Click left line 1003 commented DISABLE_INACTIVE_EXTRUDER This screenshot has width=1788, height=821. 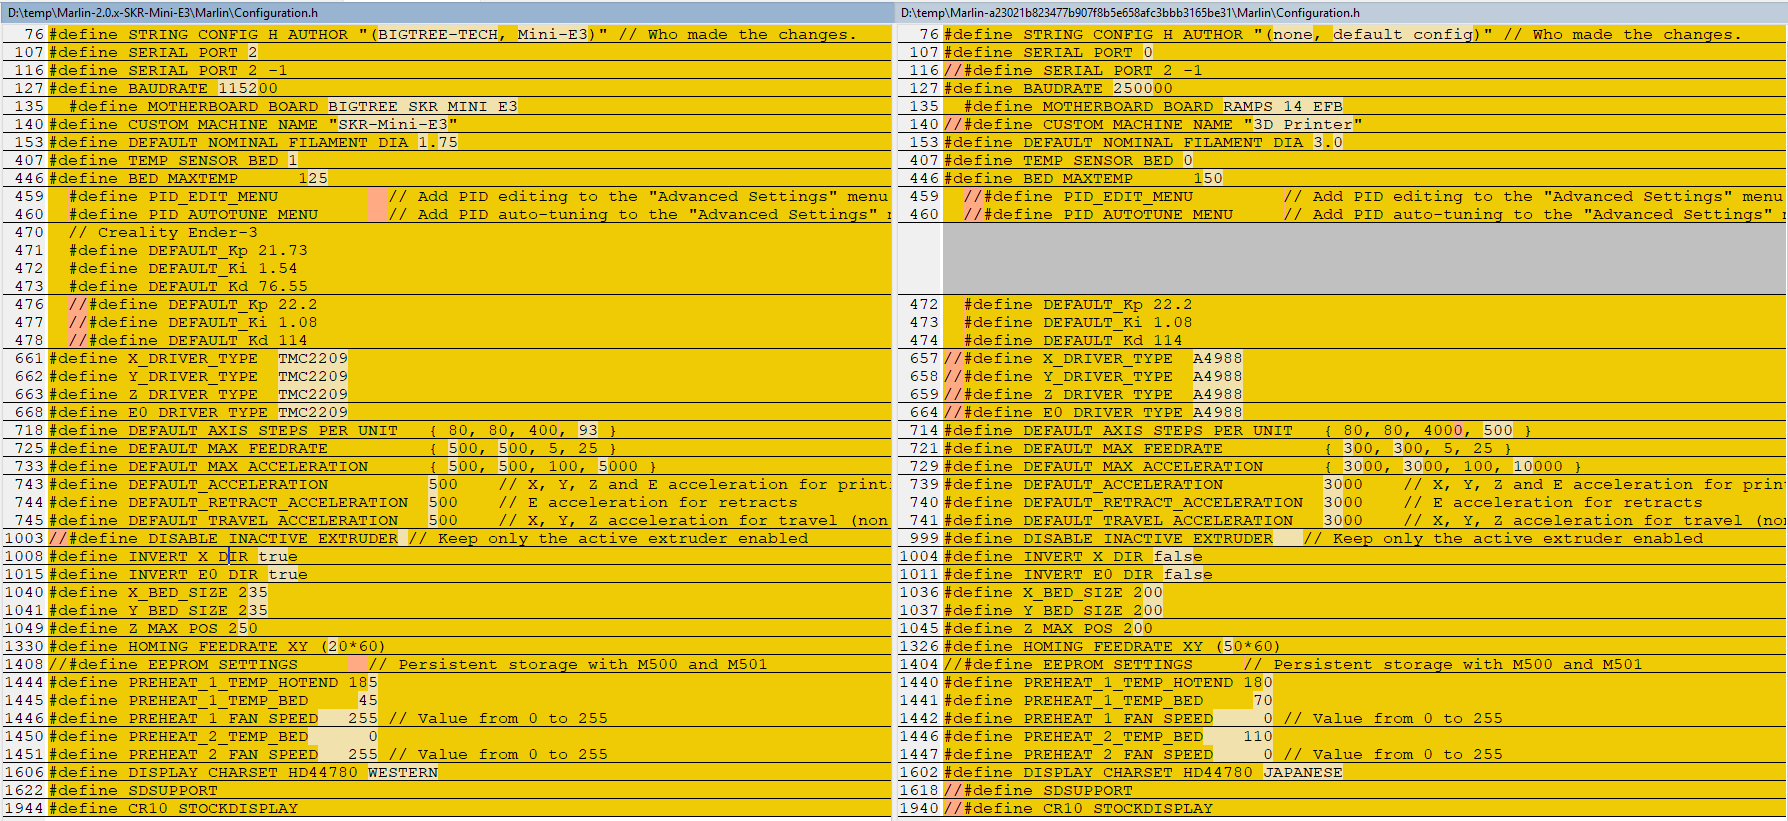pyautogui.click(x=446, y=539)
